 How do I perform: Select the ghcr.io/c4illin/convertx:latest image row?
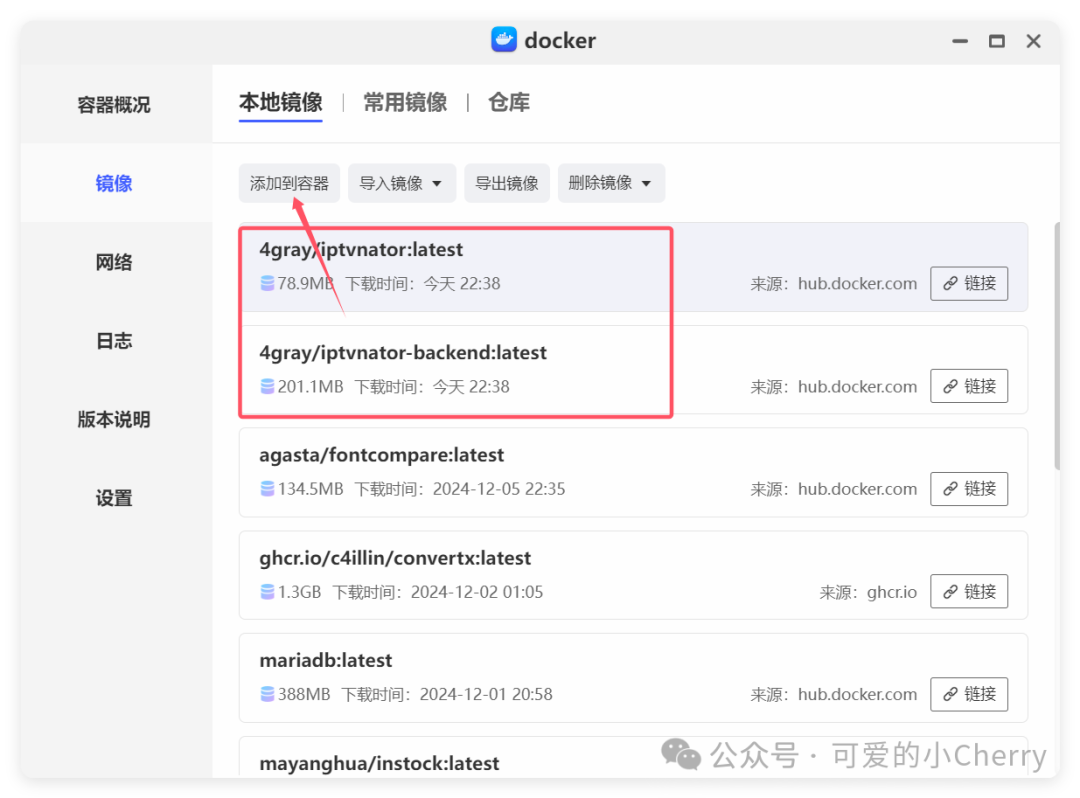coord(633,575)
